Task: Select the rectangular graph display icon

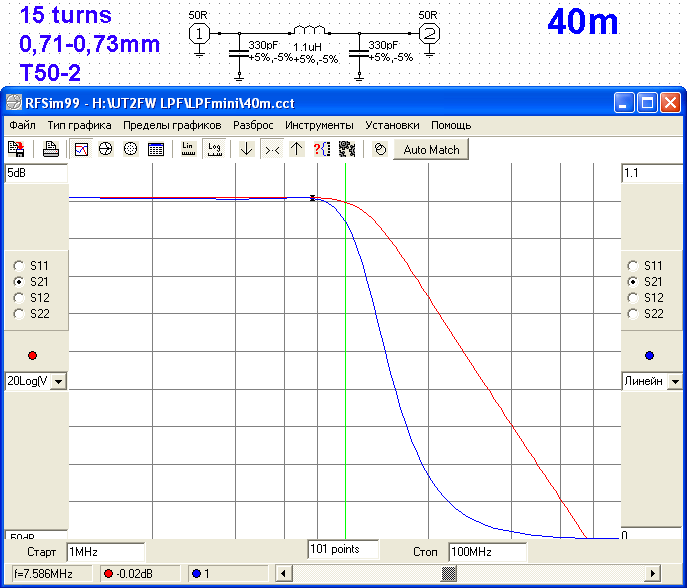Action: coord(82,149)
